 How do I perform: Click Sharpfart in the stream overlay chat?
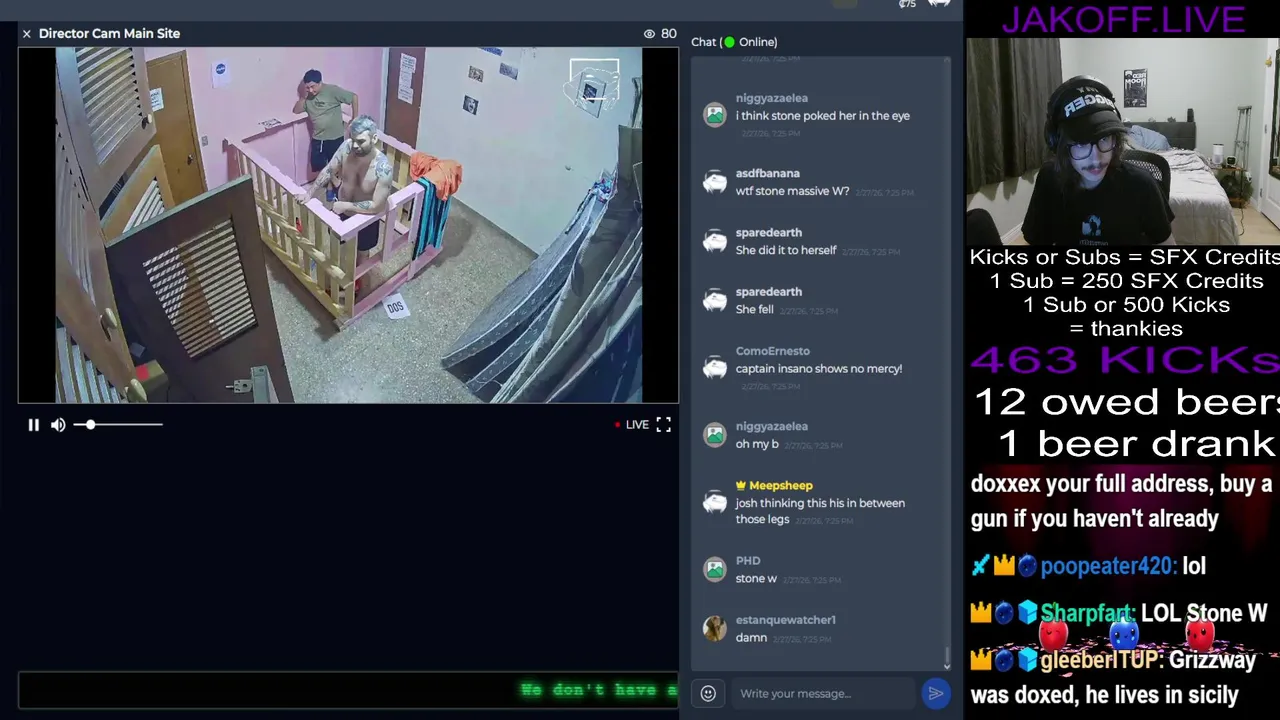pos(1087,613)
